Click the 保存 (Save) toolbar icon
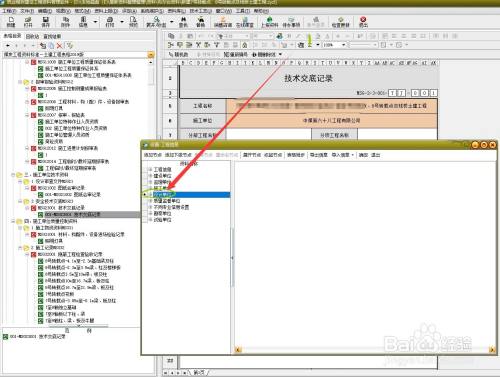Viewport: 500px width, 377px height. pyautogui.click(x=46, y=22)
